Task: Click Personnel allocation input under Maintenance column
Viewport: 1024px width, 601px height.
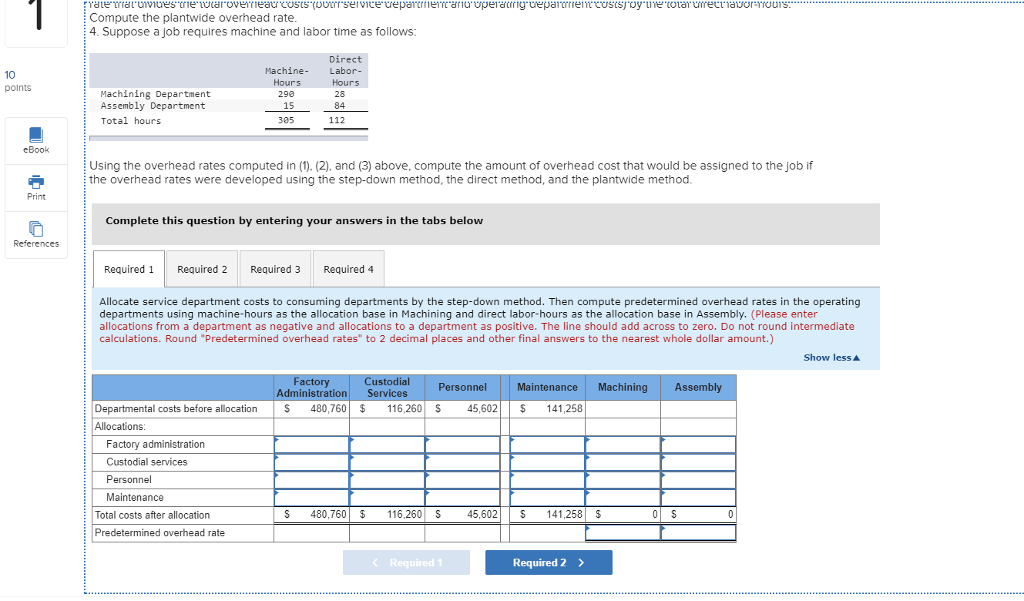Action: tap(545, 479)
